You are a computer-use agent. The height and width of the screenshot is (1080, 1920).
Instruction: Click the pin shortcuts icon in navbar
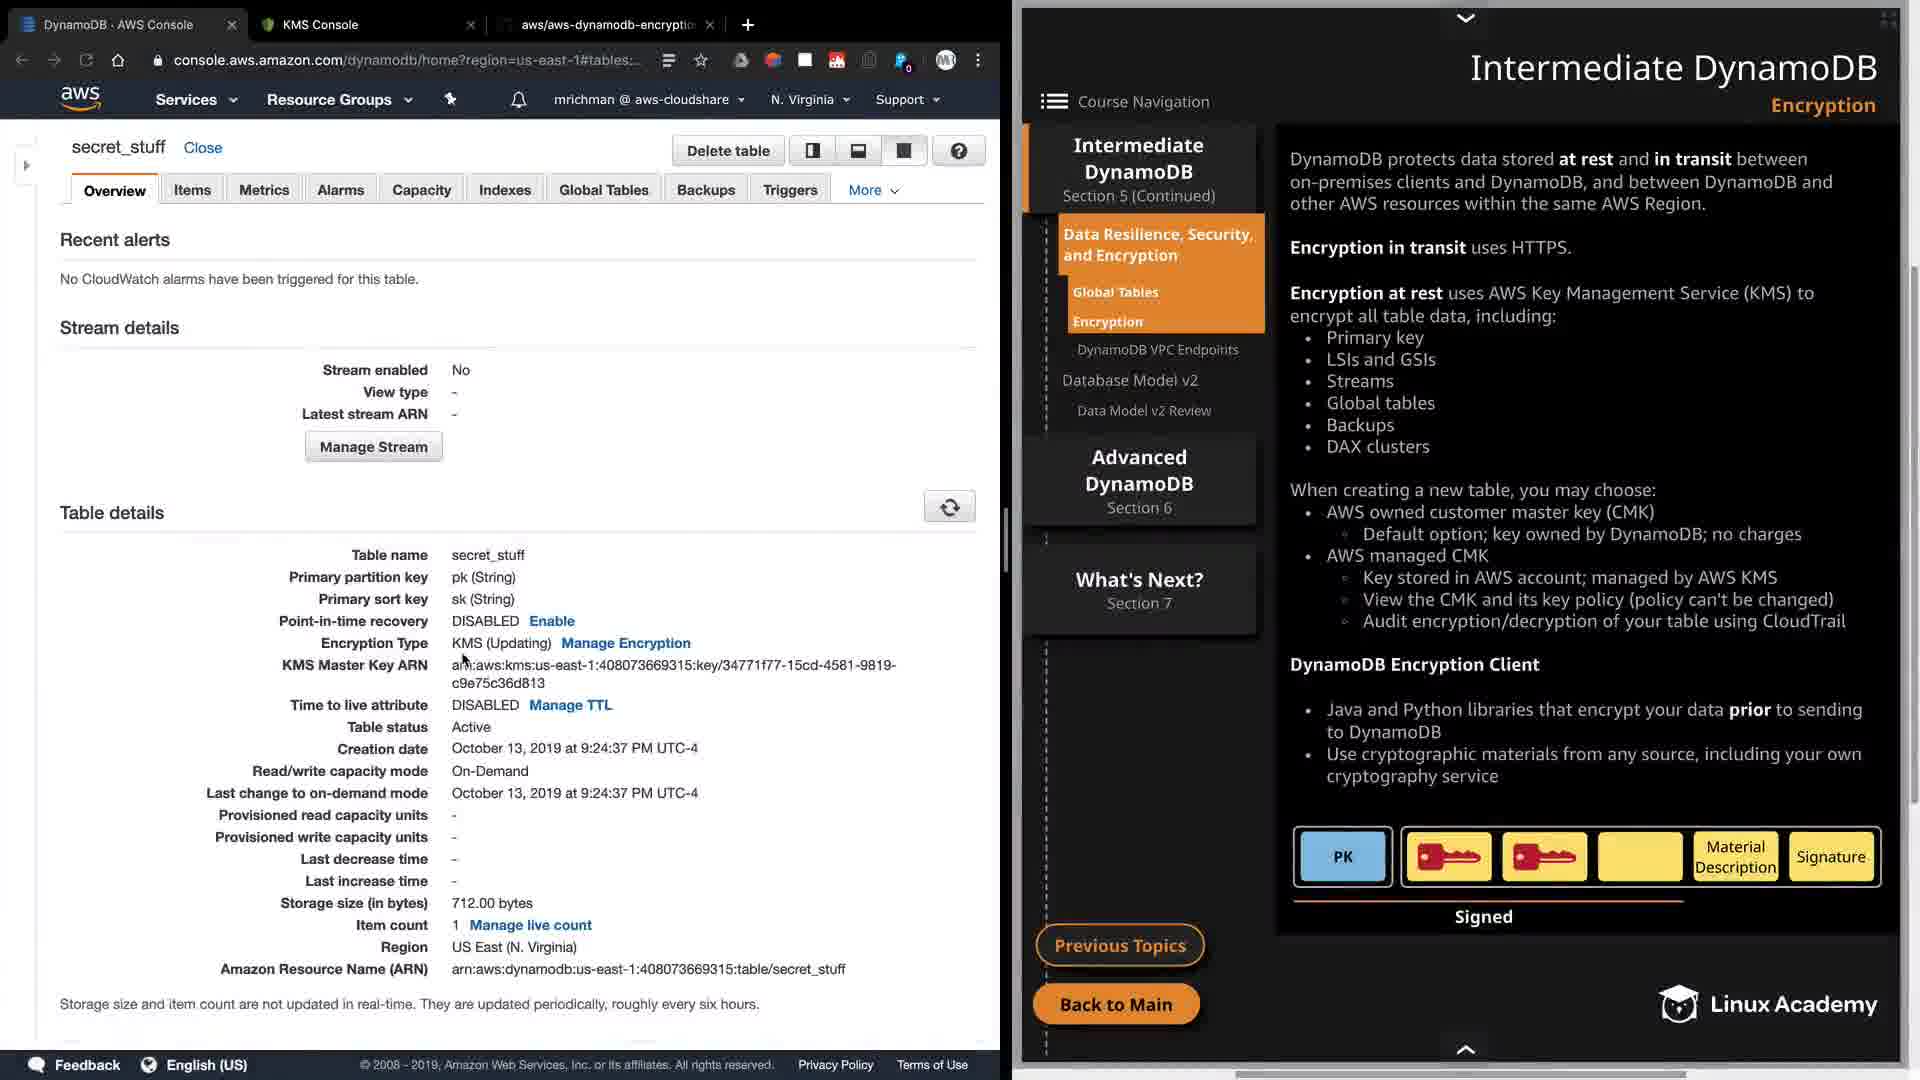coord(450,99)
